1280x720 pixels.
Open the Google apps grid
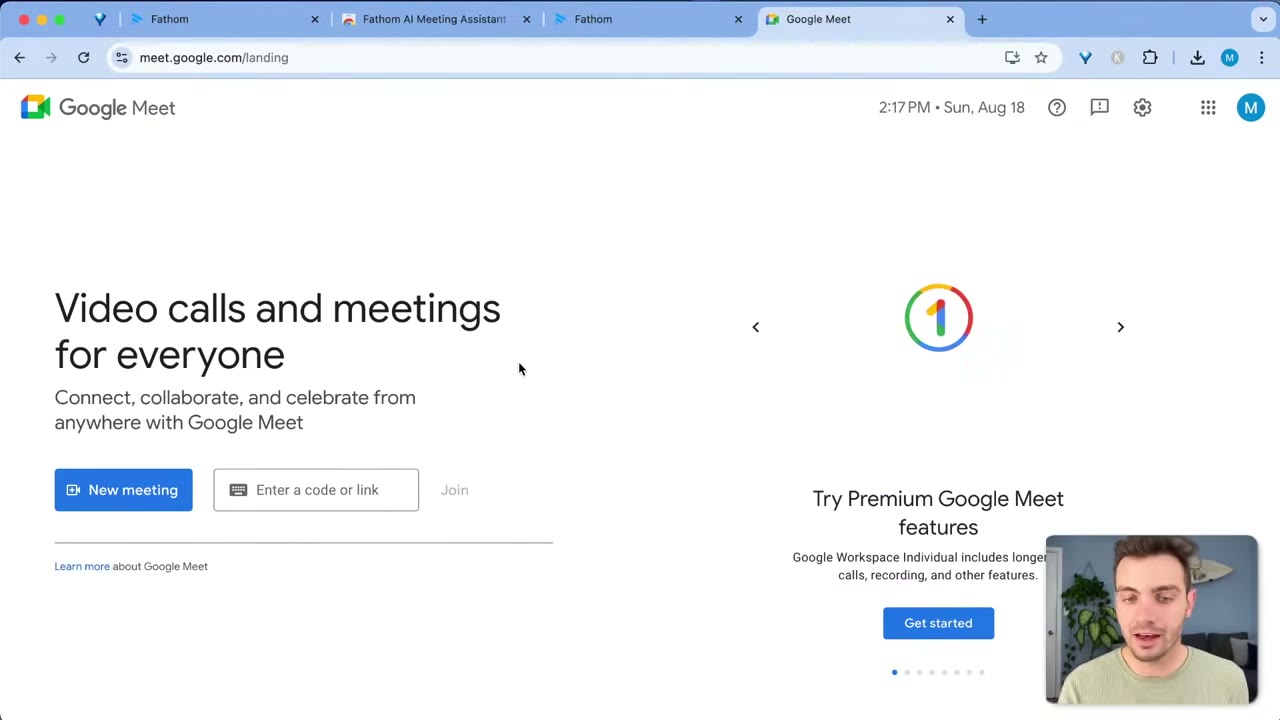click(1208, 108)
